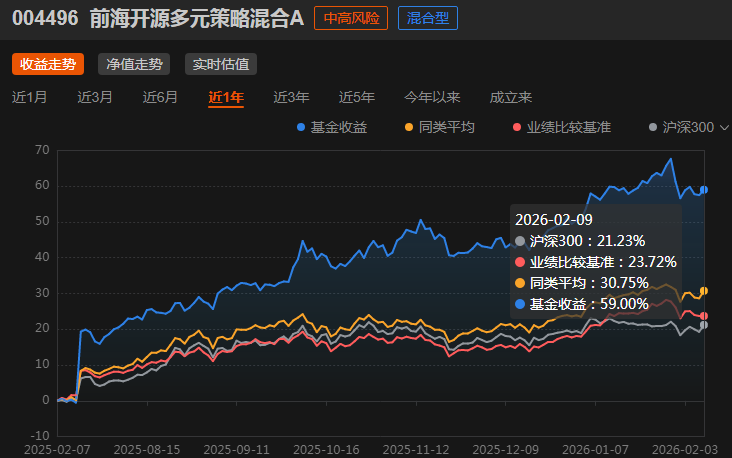Click the x-axis date 2025-10-16
The image size is (732, 458).
click(326, 450)
